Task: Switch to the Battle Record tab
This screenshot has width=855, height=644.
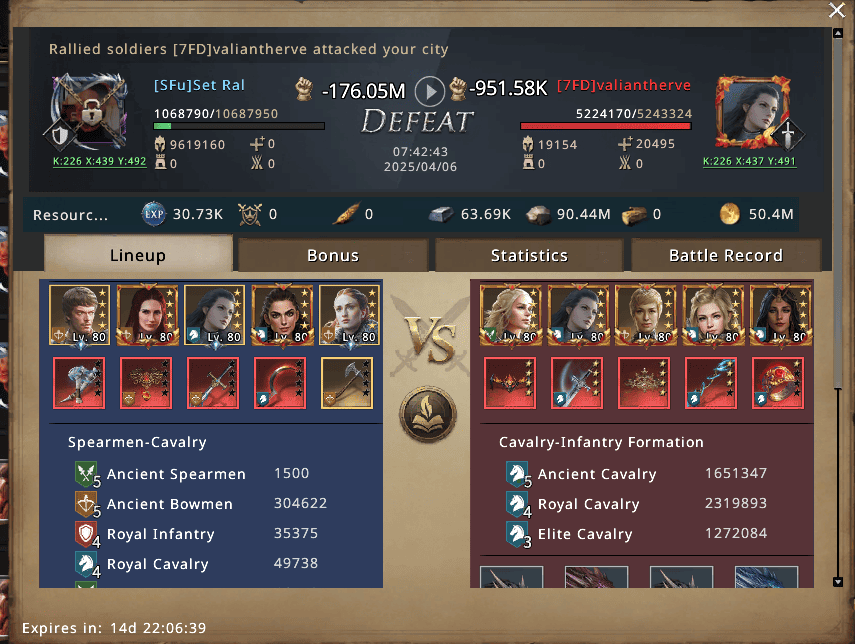Action: coord(726,255)
